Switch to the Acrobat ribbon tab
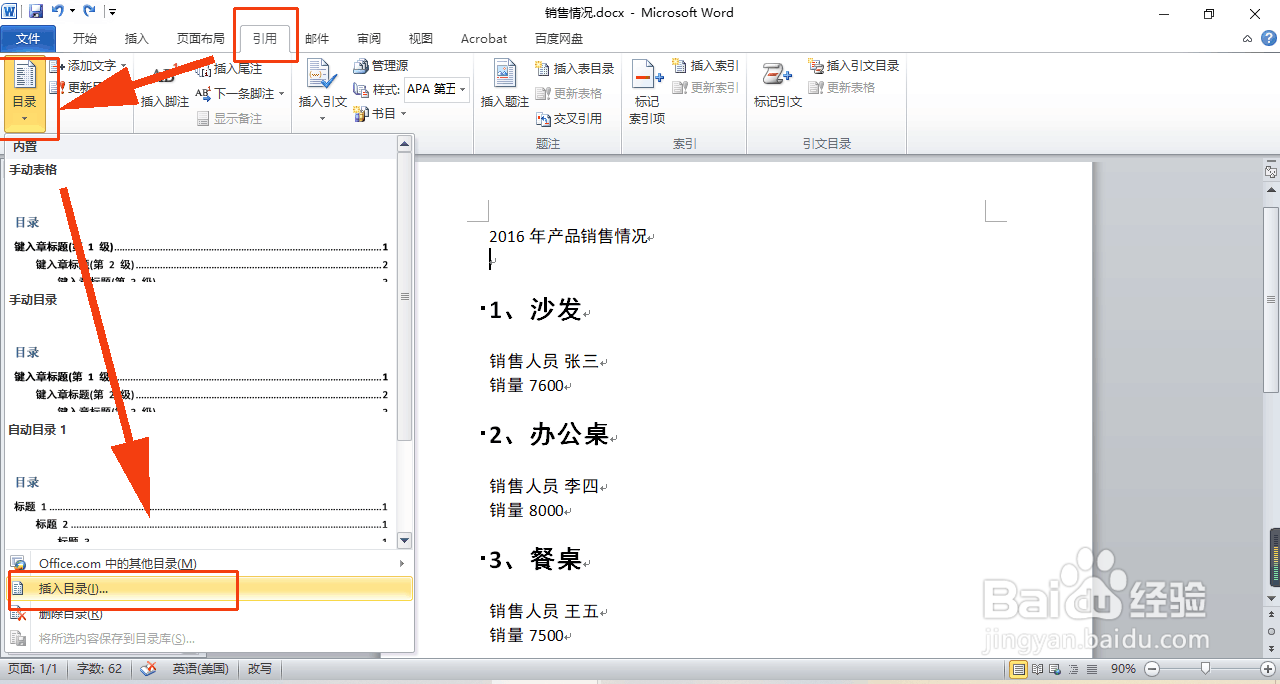 tap(484, 39)
